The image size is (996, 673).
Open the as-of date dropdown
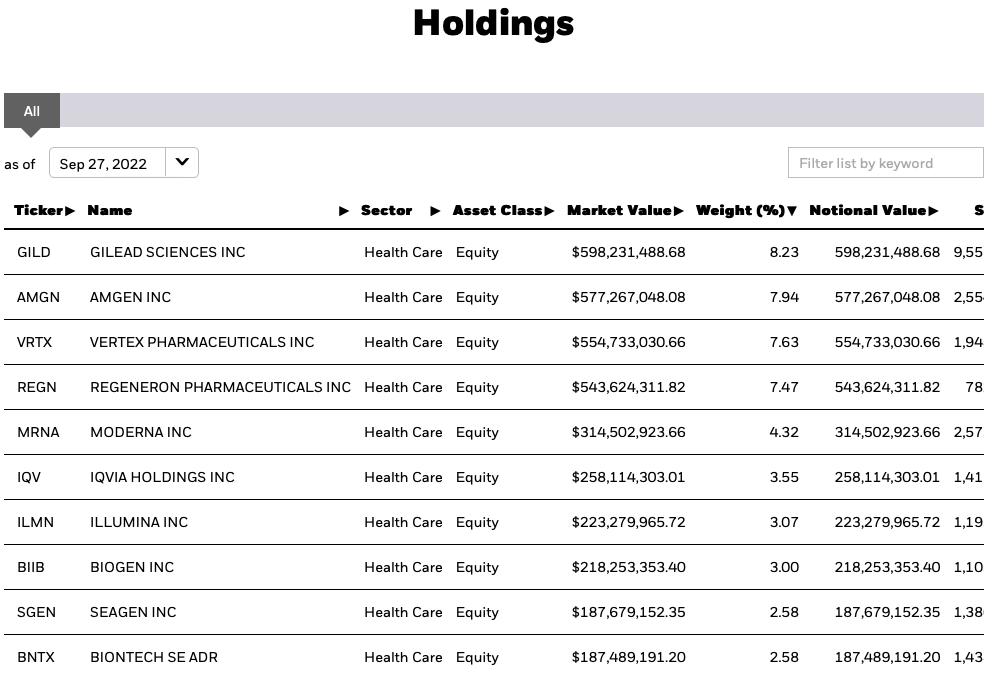[x=124, y=163]
